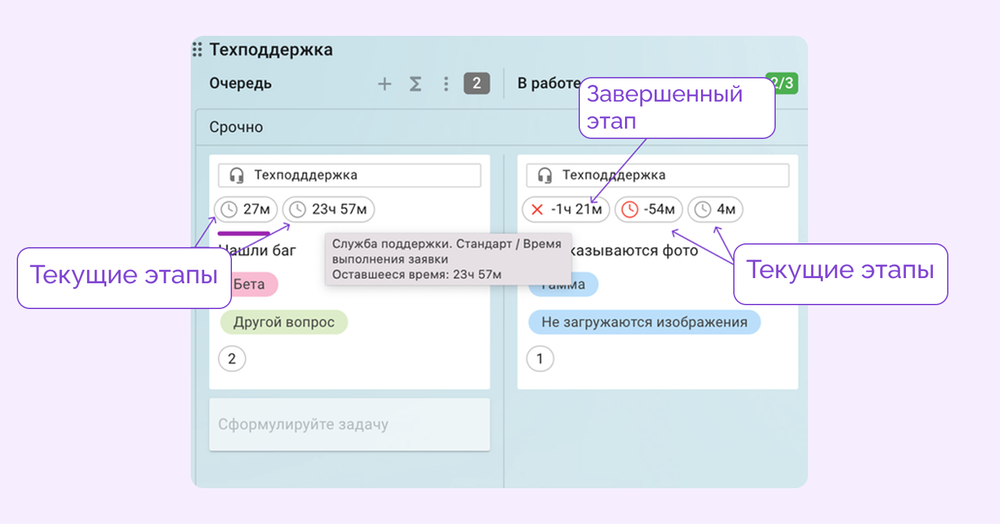Open the three-dot column menu
Screen dimensions: 1000x524
[x=446, y=84]
